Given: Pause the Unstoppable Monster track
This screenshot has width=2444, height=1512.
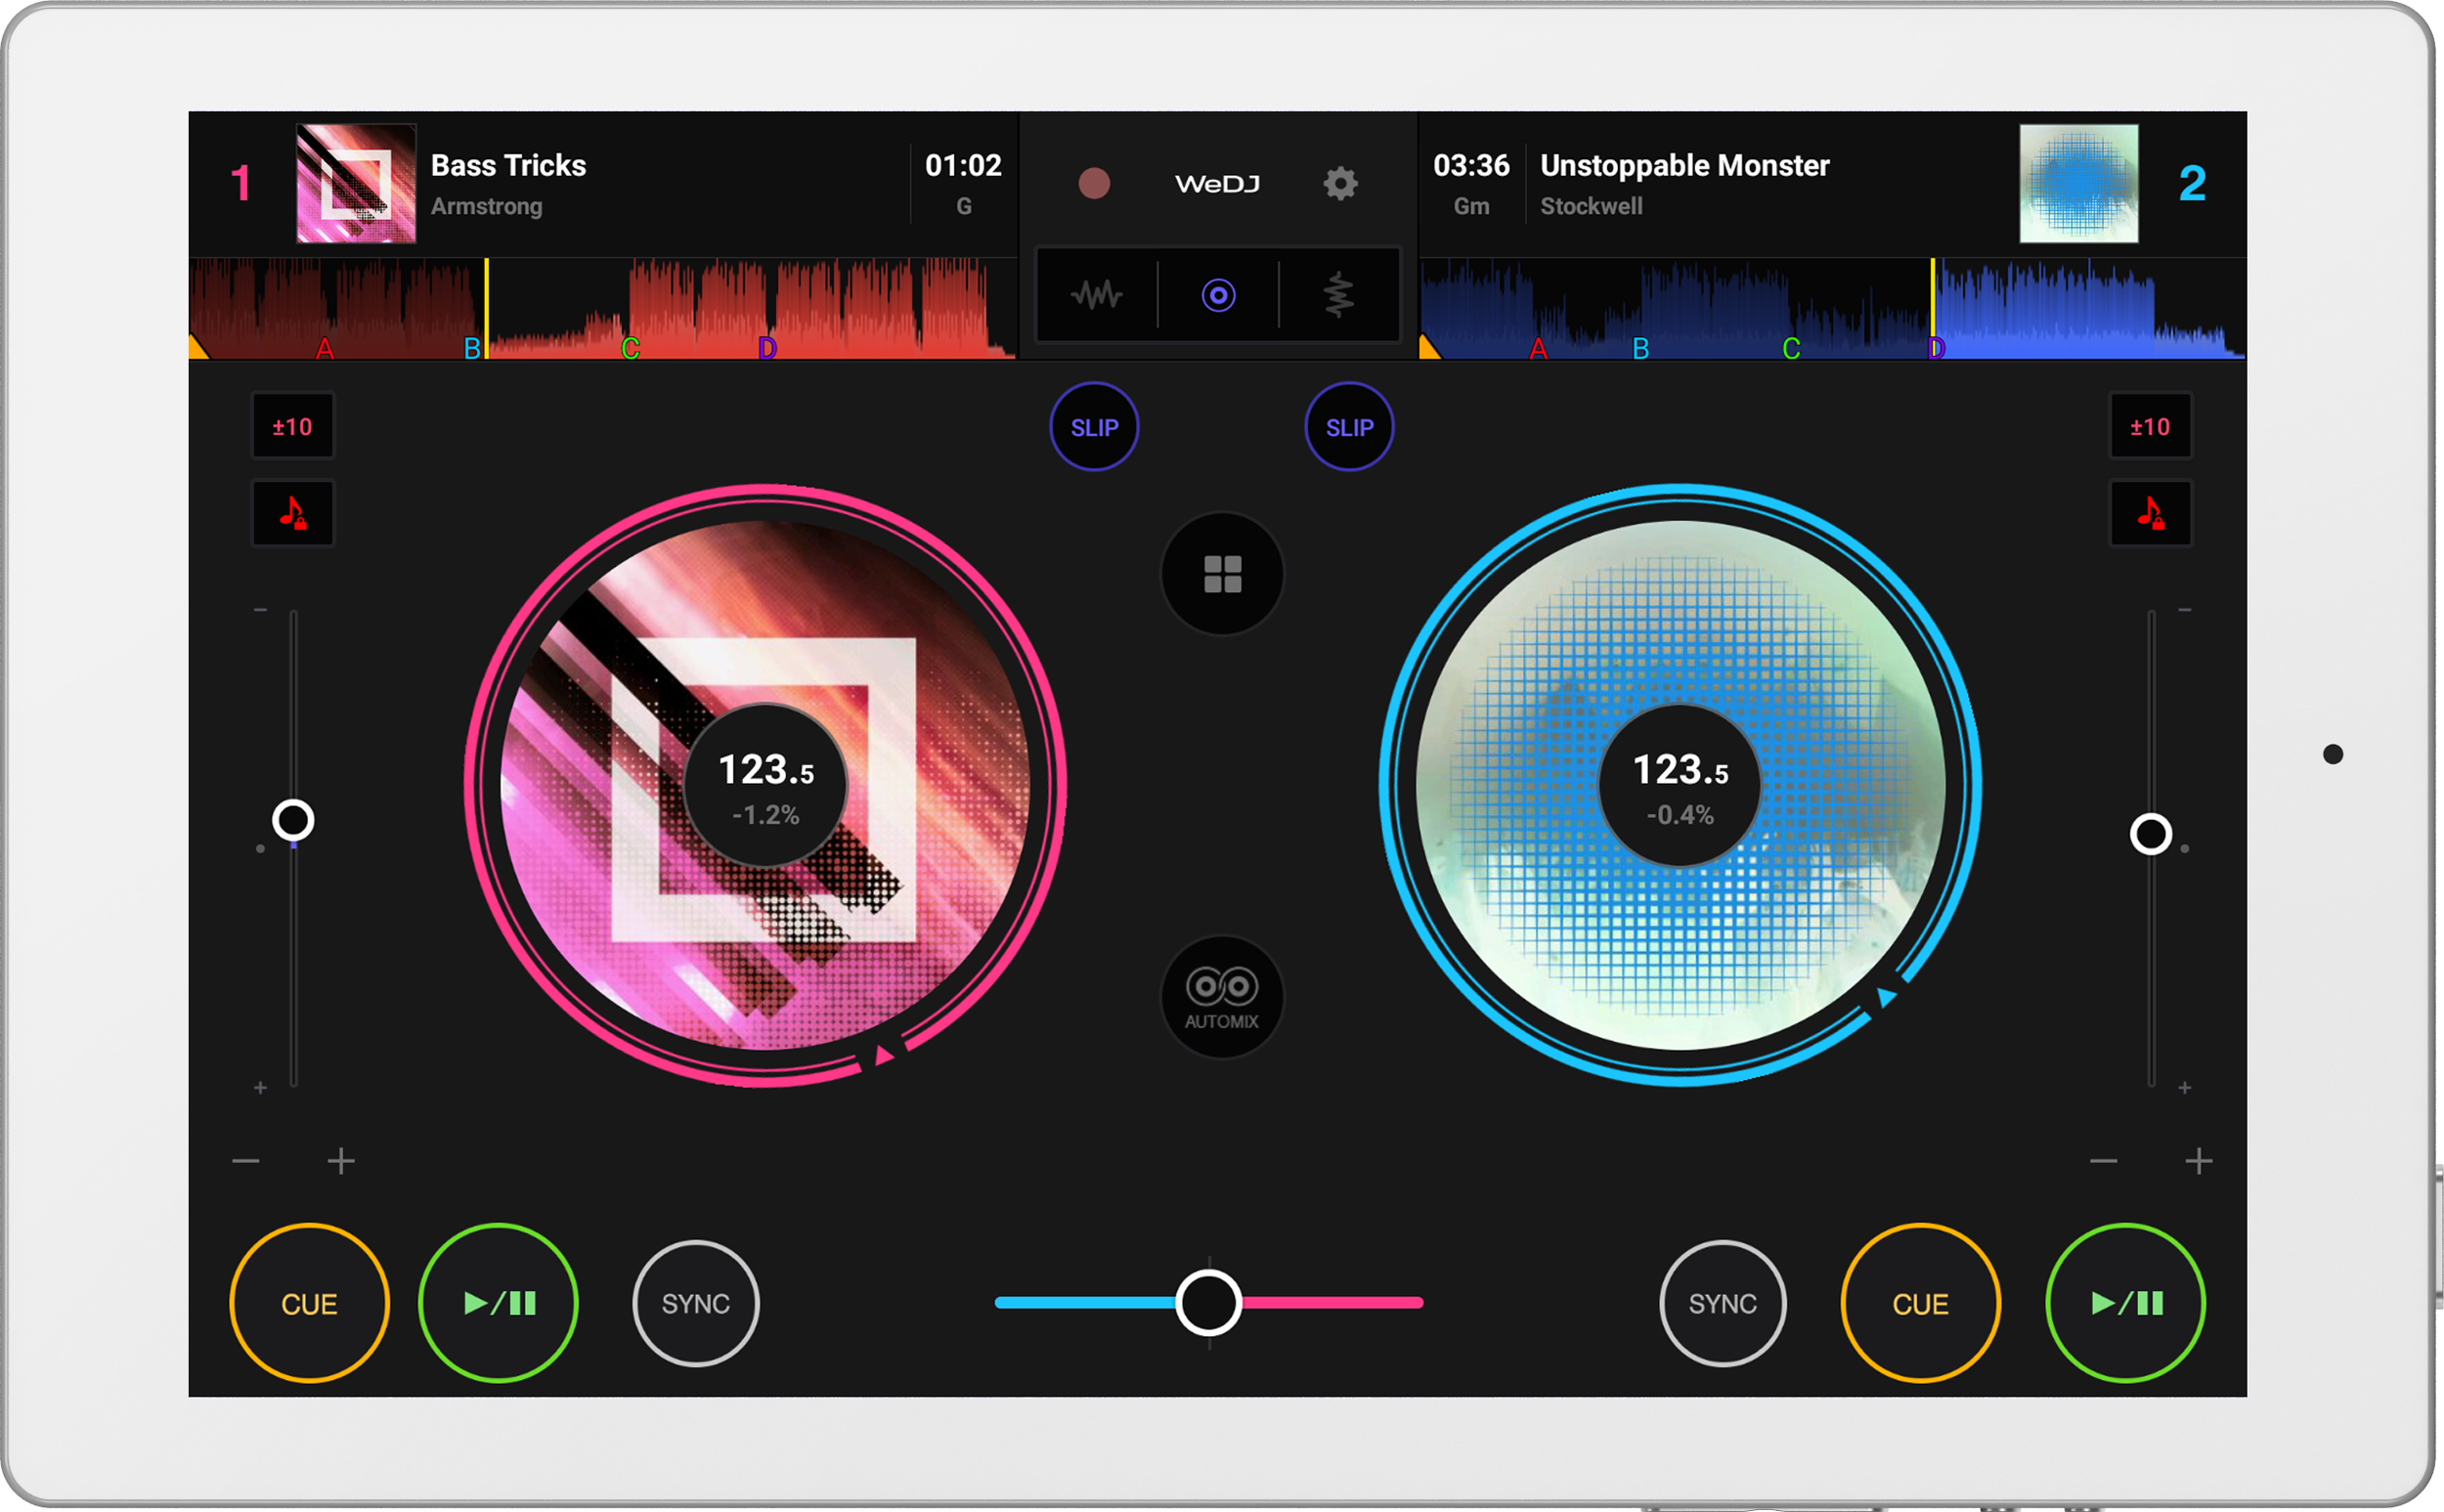Looking at the screenshot, I should pos(2126,1303).
